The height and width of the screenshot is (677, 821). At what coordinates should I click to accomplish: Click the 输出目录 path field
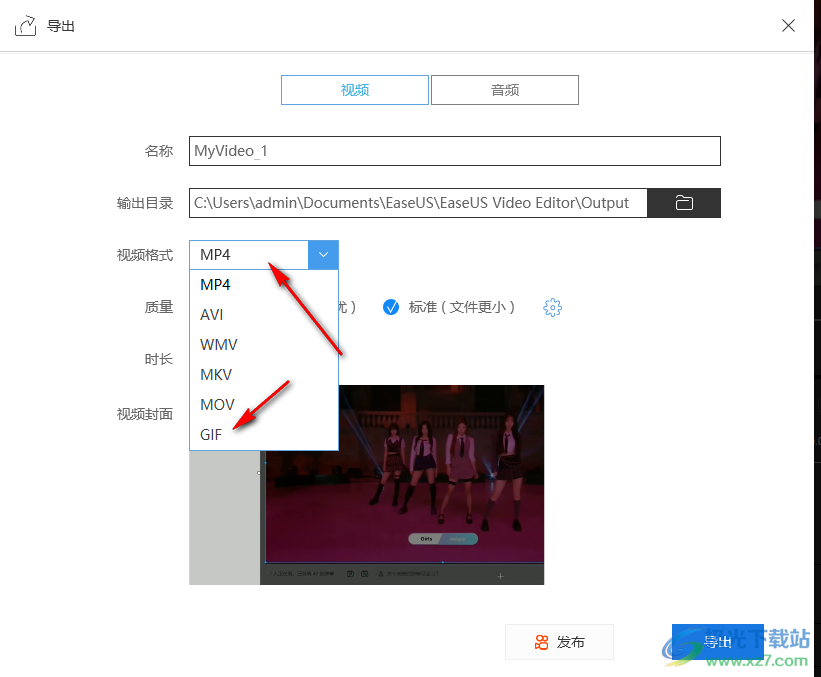(418, 203)
